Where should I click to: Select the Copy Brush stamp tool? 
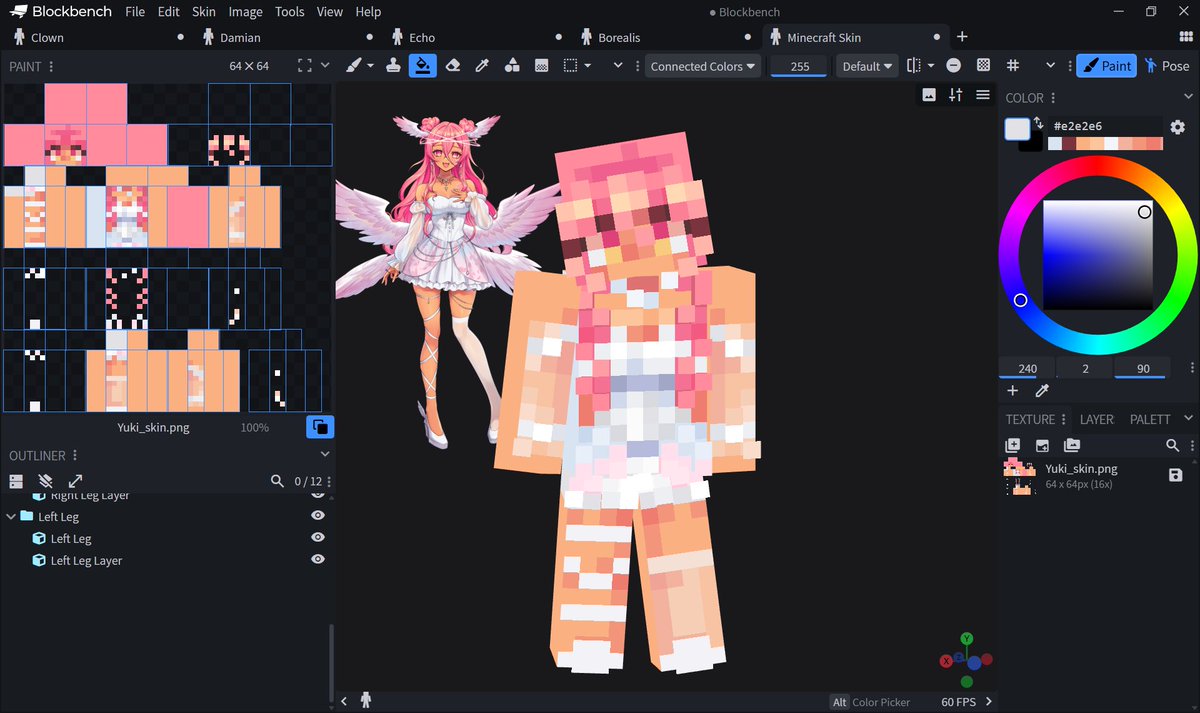tap(393, 66)
